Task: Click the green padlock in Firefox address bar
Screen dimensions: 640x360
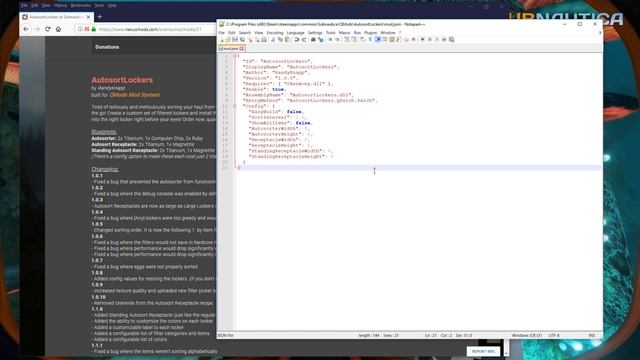Action: click(93, 29)
